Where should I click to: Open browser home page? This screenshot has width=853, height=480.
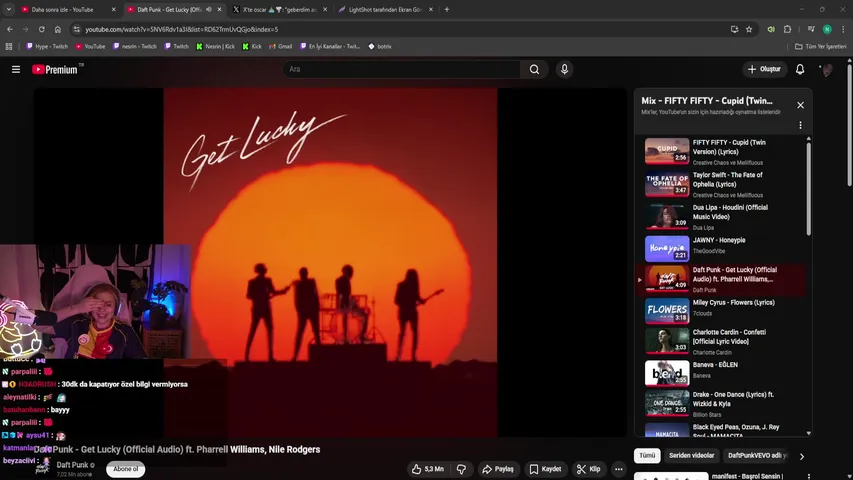58,29
